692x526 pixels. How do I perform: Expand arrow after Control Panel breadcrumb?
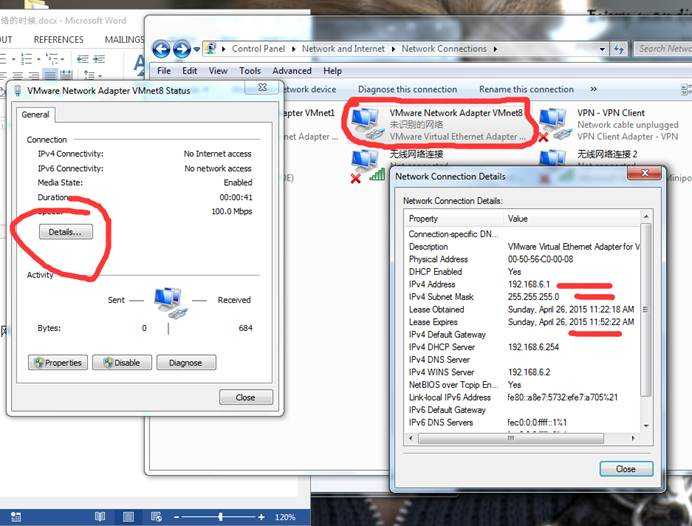point(293,49)
